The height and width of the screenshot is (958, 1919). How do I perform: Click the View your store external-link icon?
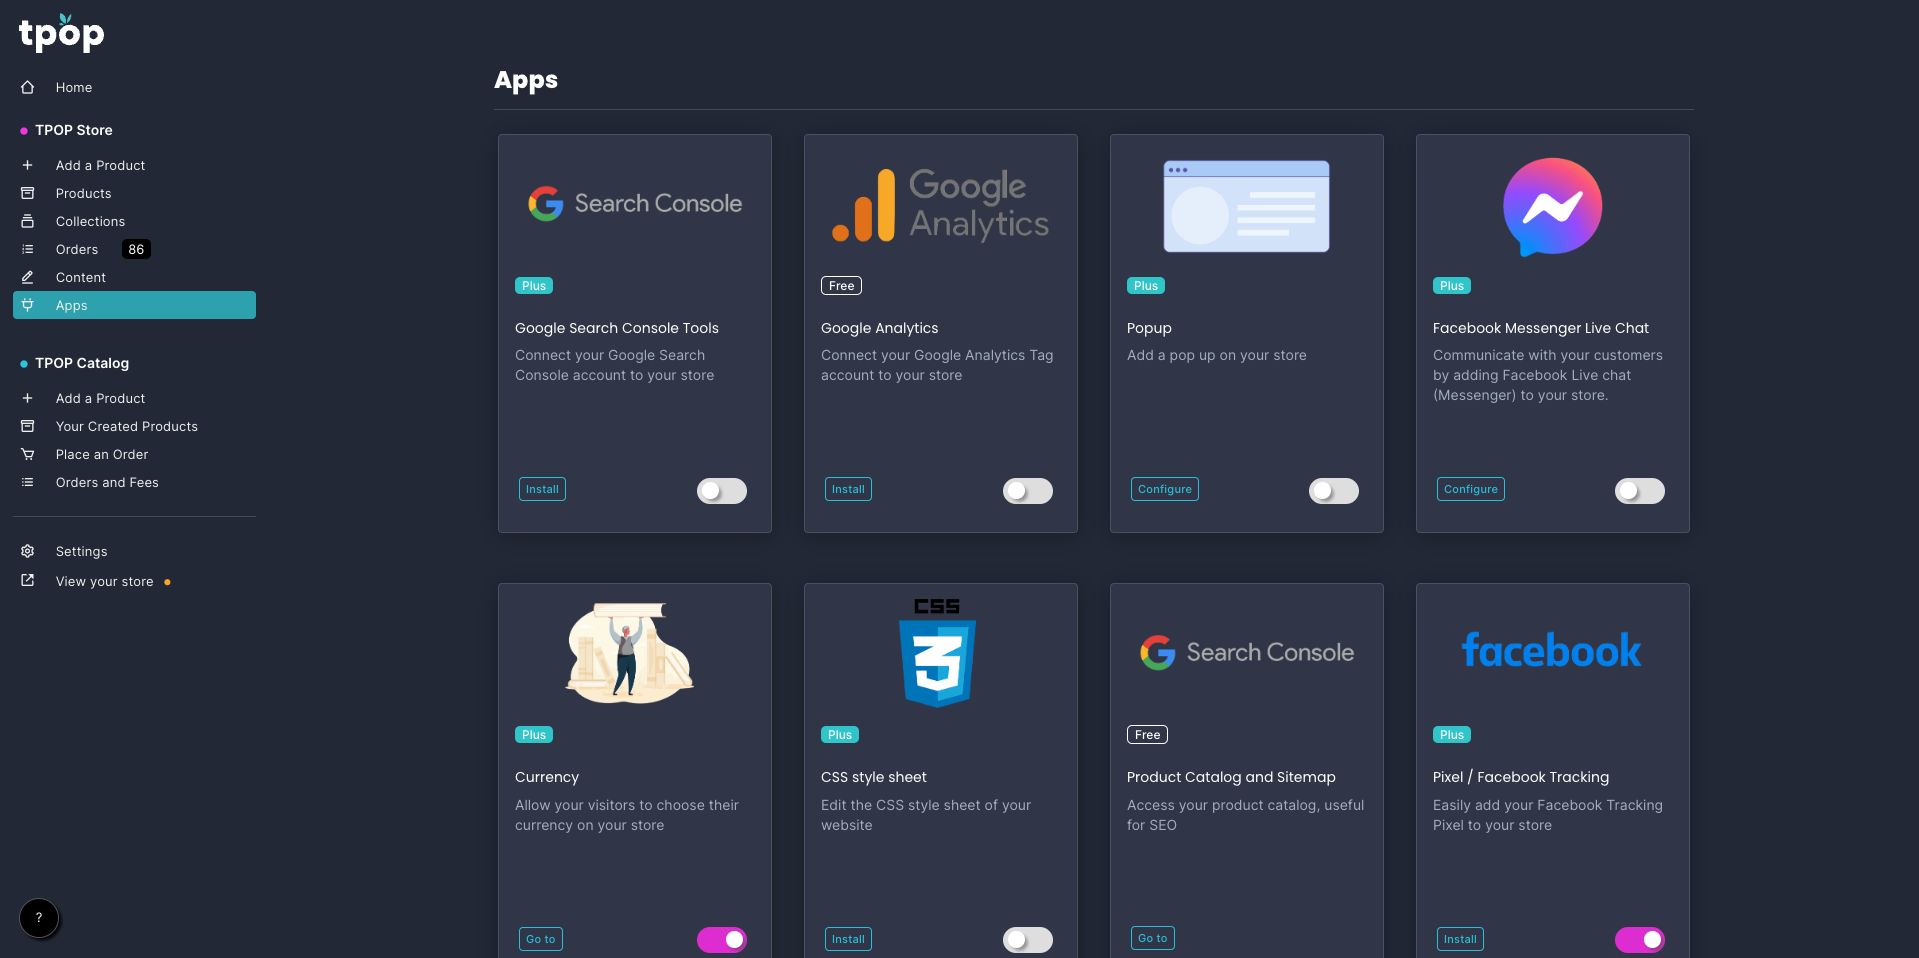(28, 581)
